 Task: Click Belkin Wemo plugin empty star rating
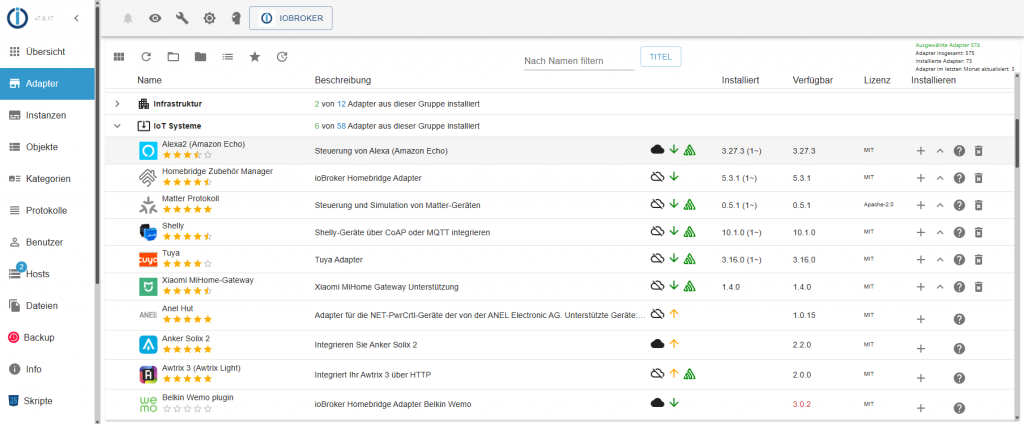187,409
